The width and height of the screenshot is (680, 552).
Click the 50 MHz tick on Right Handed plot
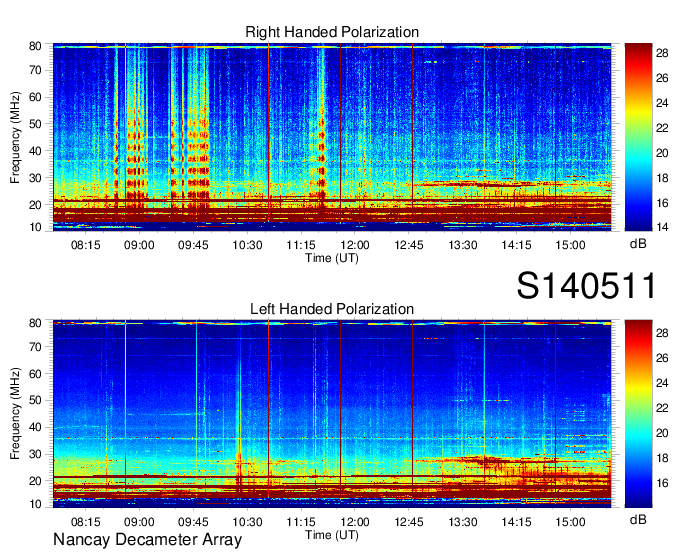coord(35,124)
